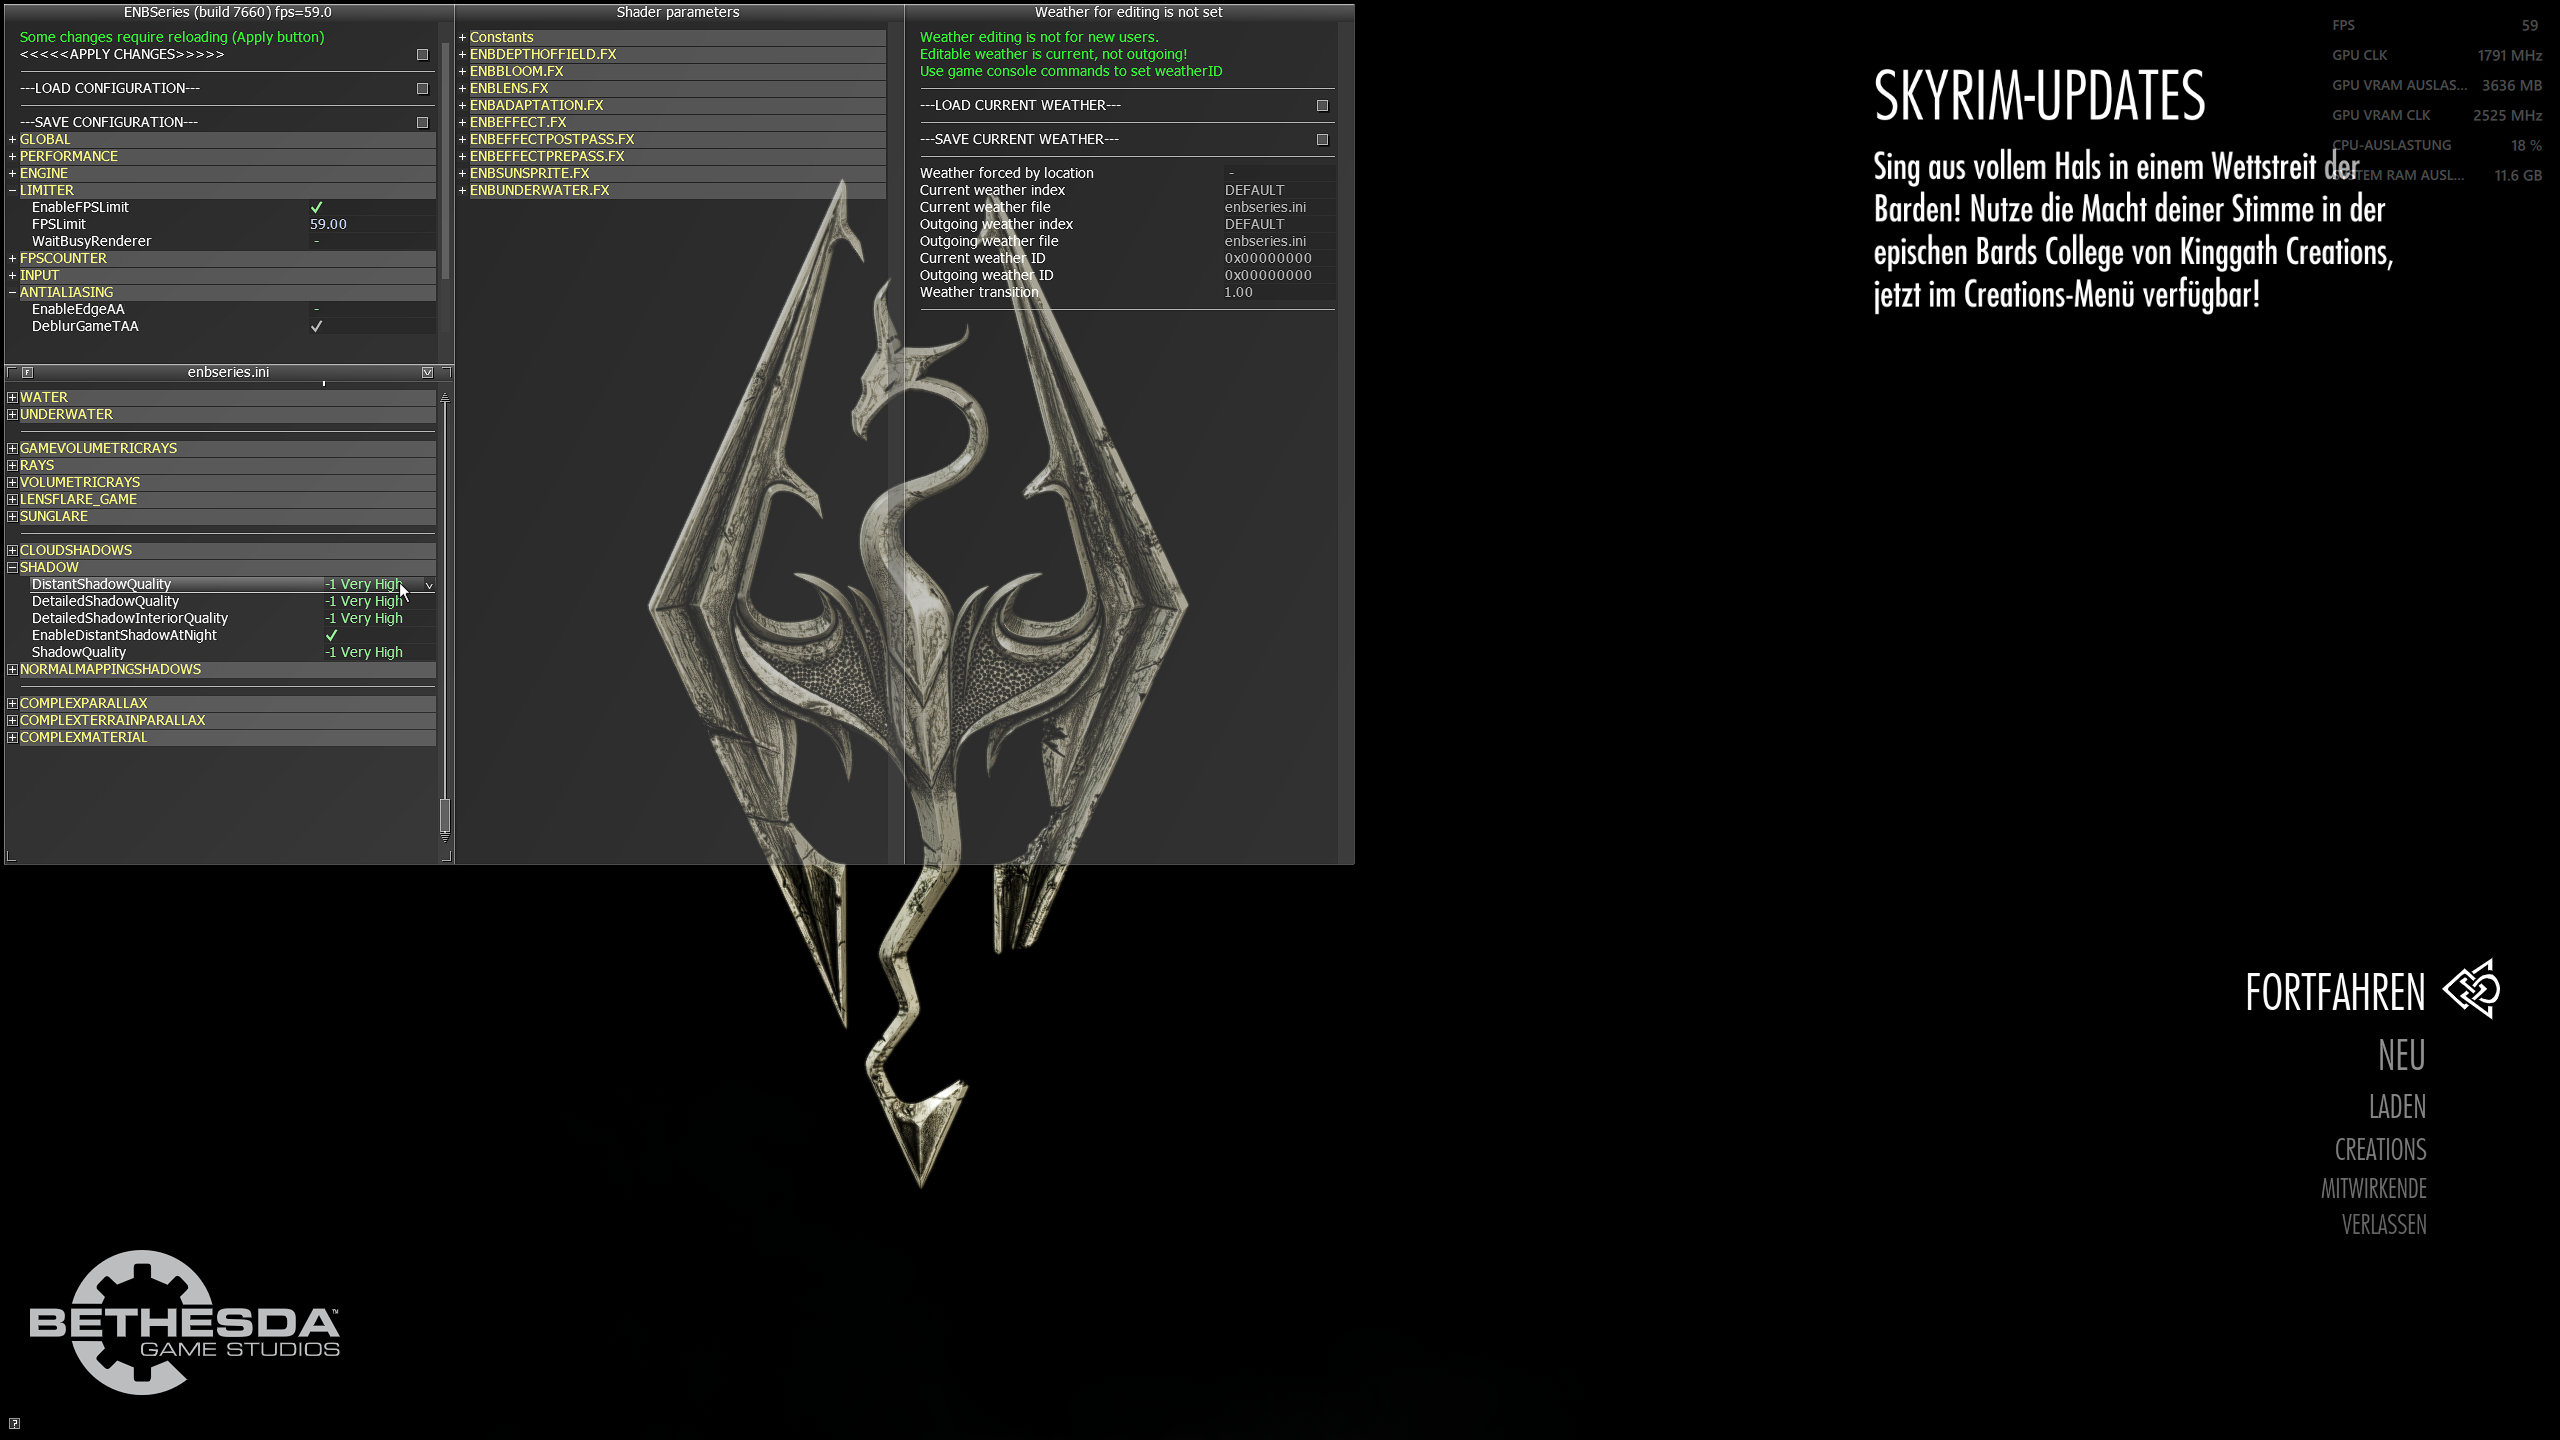Uncheck EnableDistantShadowAtNight
2560x1440 pixels.
332,635
